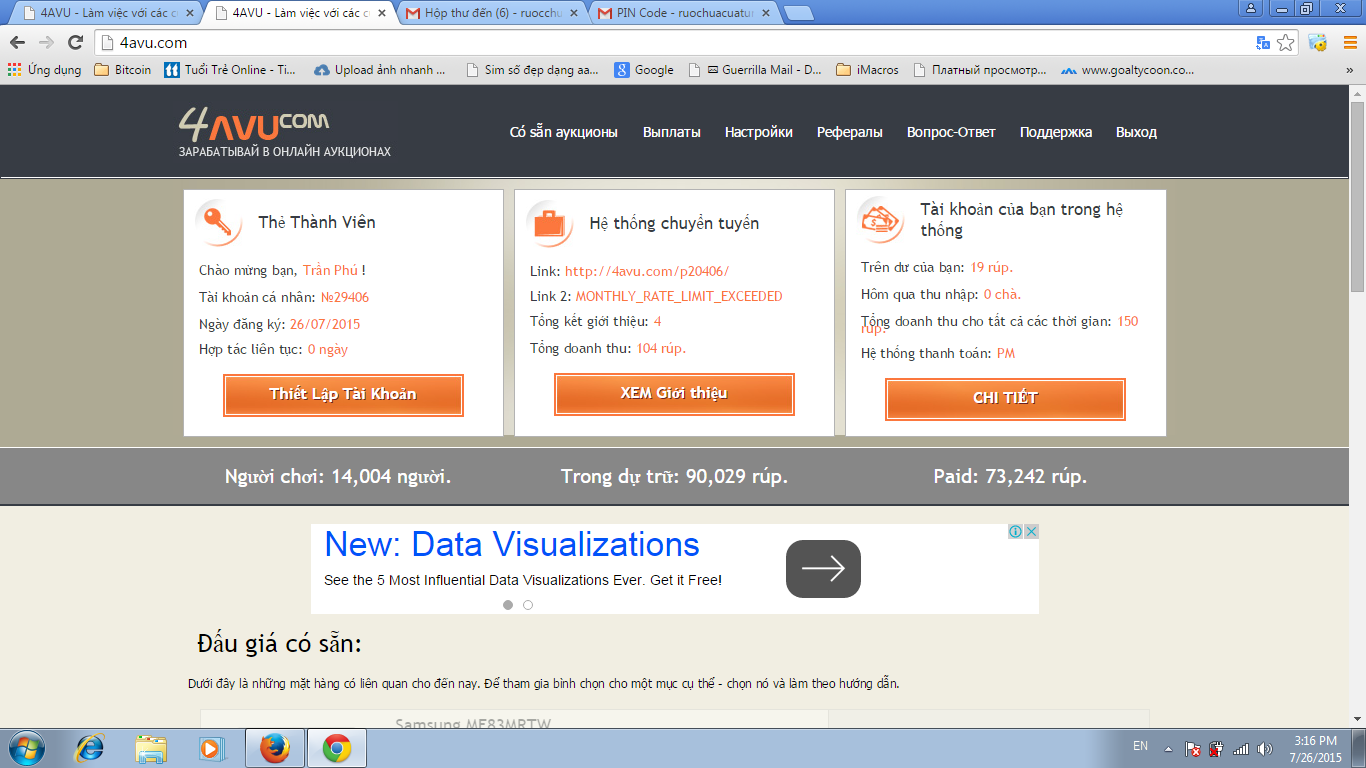The image size is (1366, 768).
Task: Open the referral link 4avu.com/p20406
Action: pyautogui.click(x=647, y=271)
